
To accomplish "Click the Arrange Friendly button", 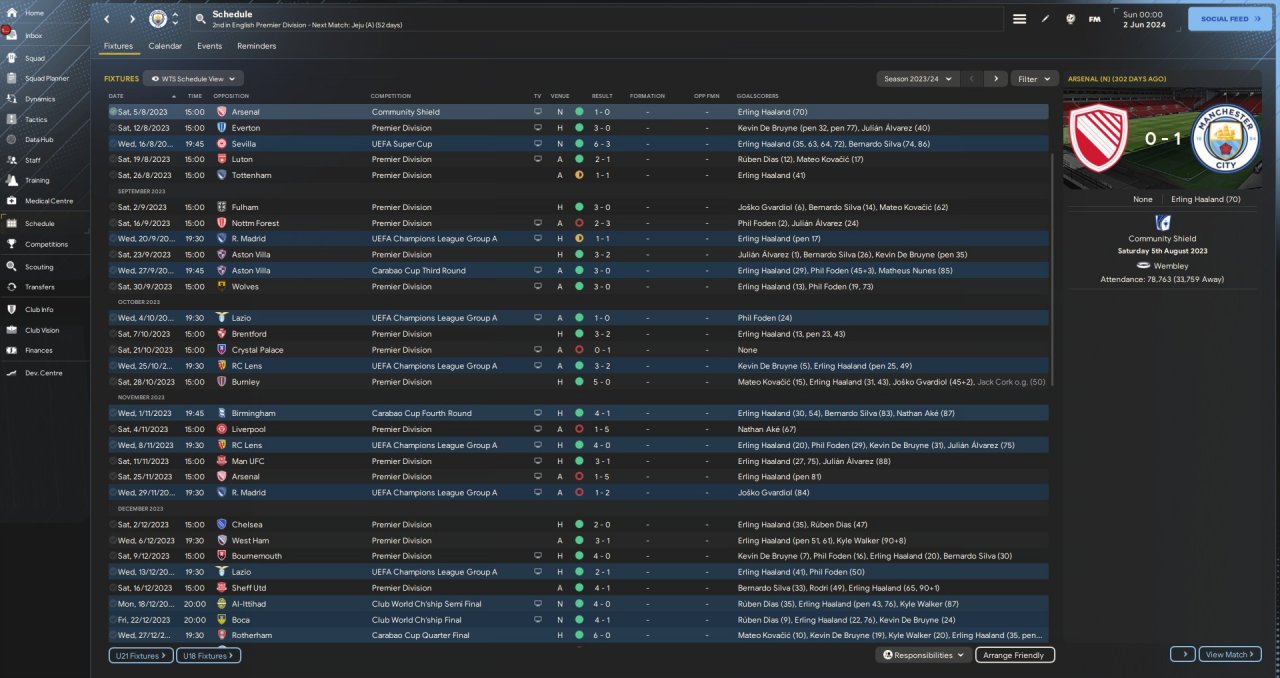I will coord(1014,655).
